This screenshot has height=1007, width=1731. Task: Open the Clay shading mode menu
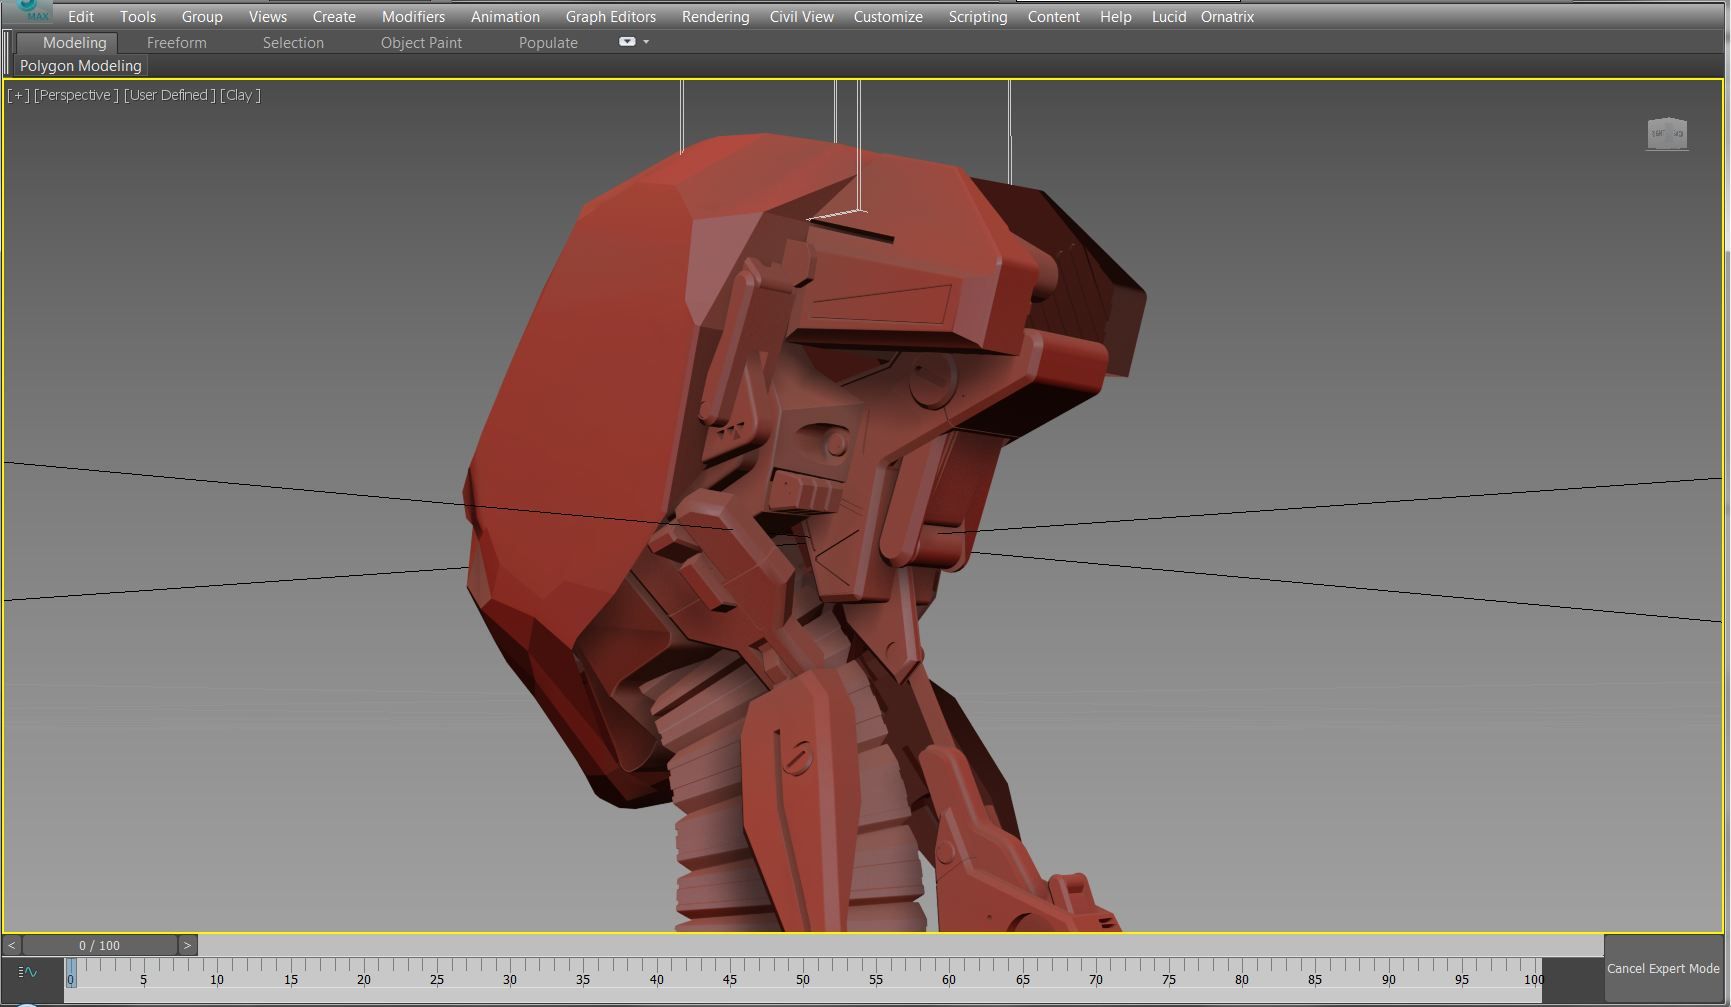click(x=240, y=95)
